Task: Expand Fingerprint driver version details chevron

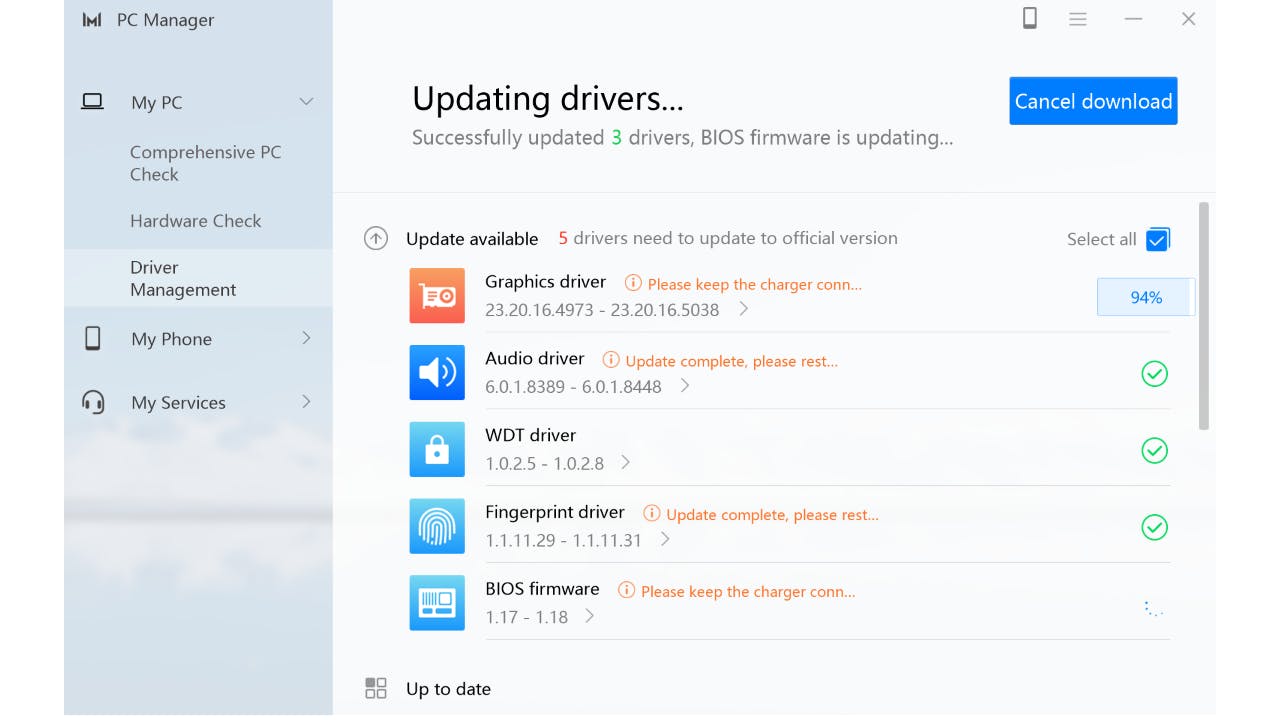Action: coord(665,539)
